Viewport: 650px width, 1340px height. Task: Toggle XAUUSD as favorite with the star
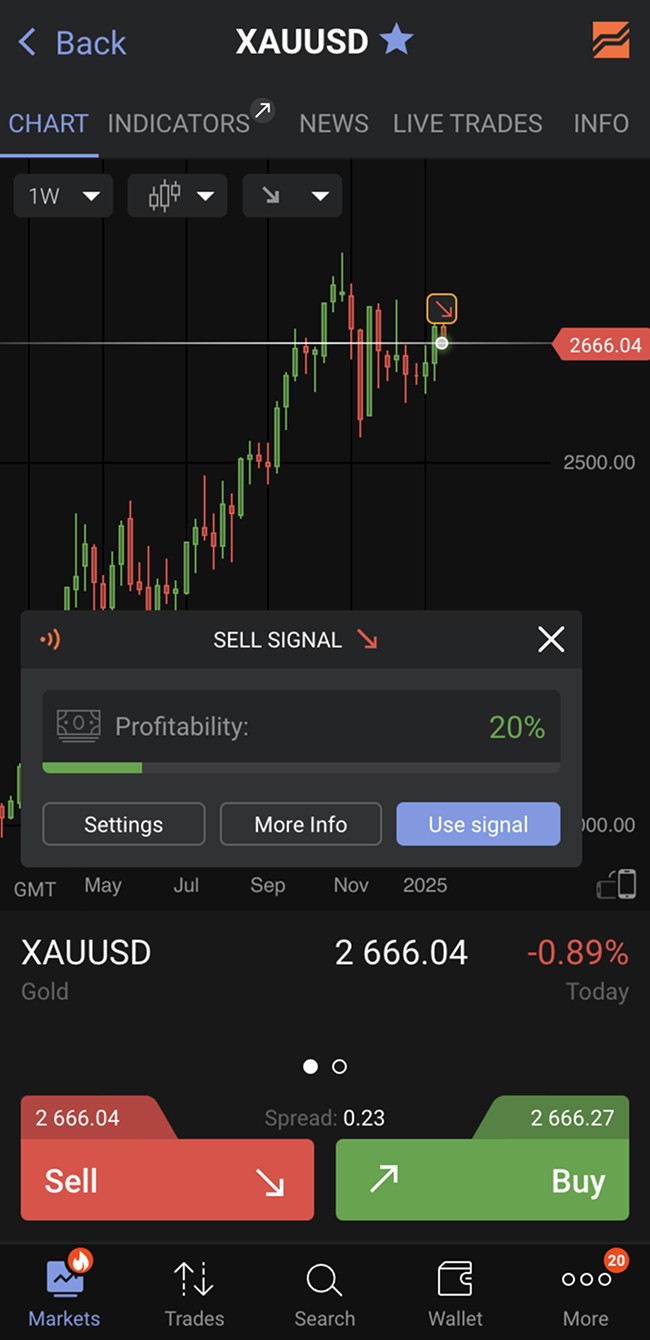tap(396, 40)
